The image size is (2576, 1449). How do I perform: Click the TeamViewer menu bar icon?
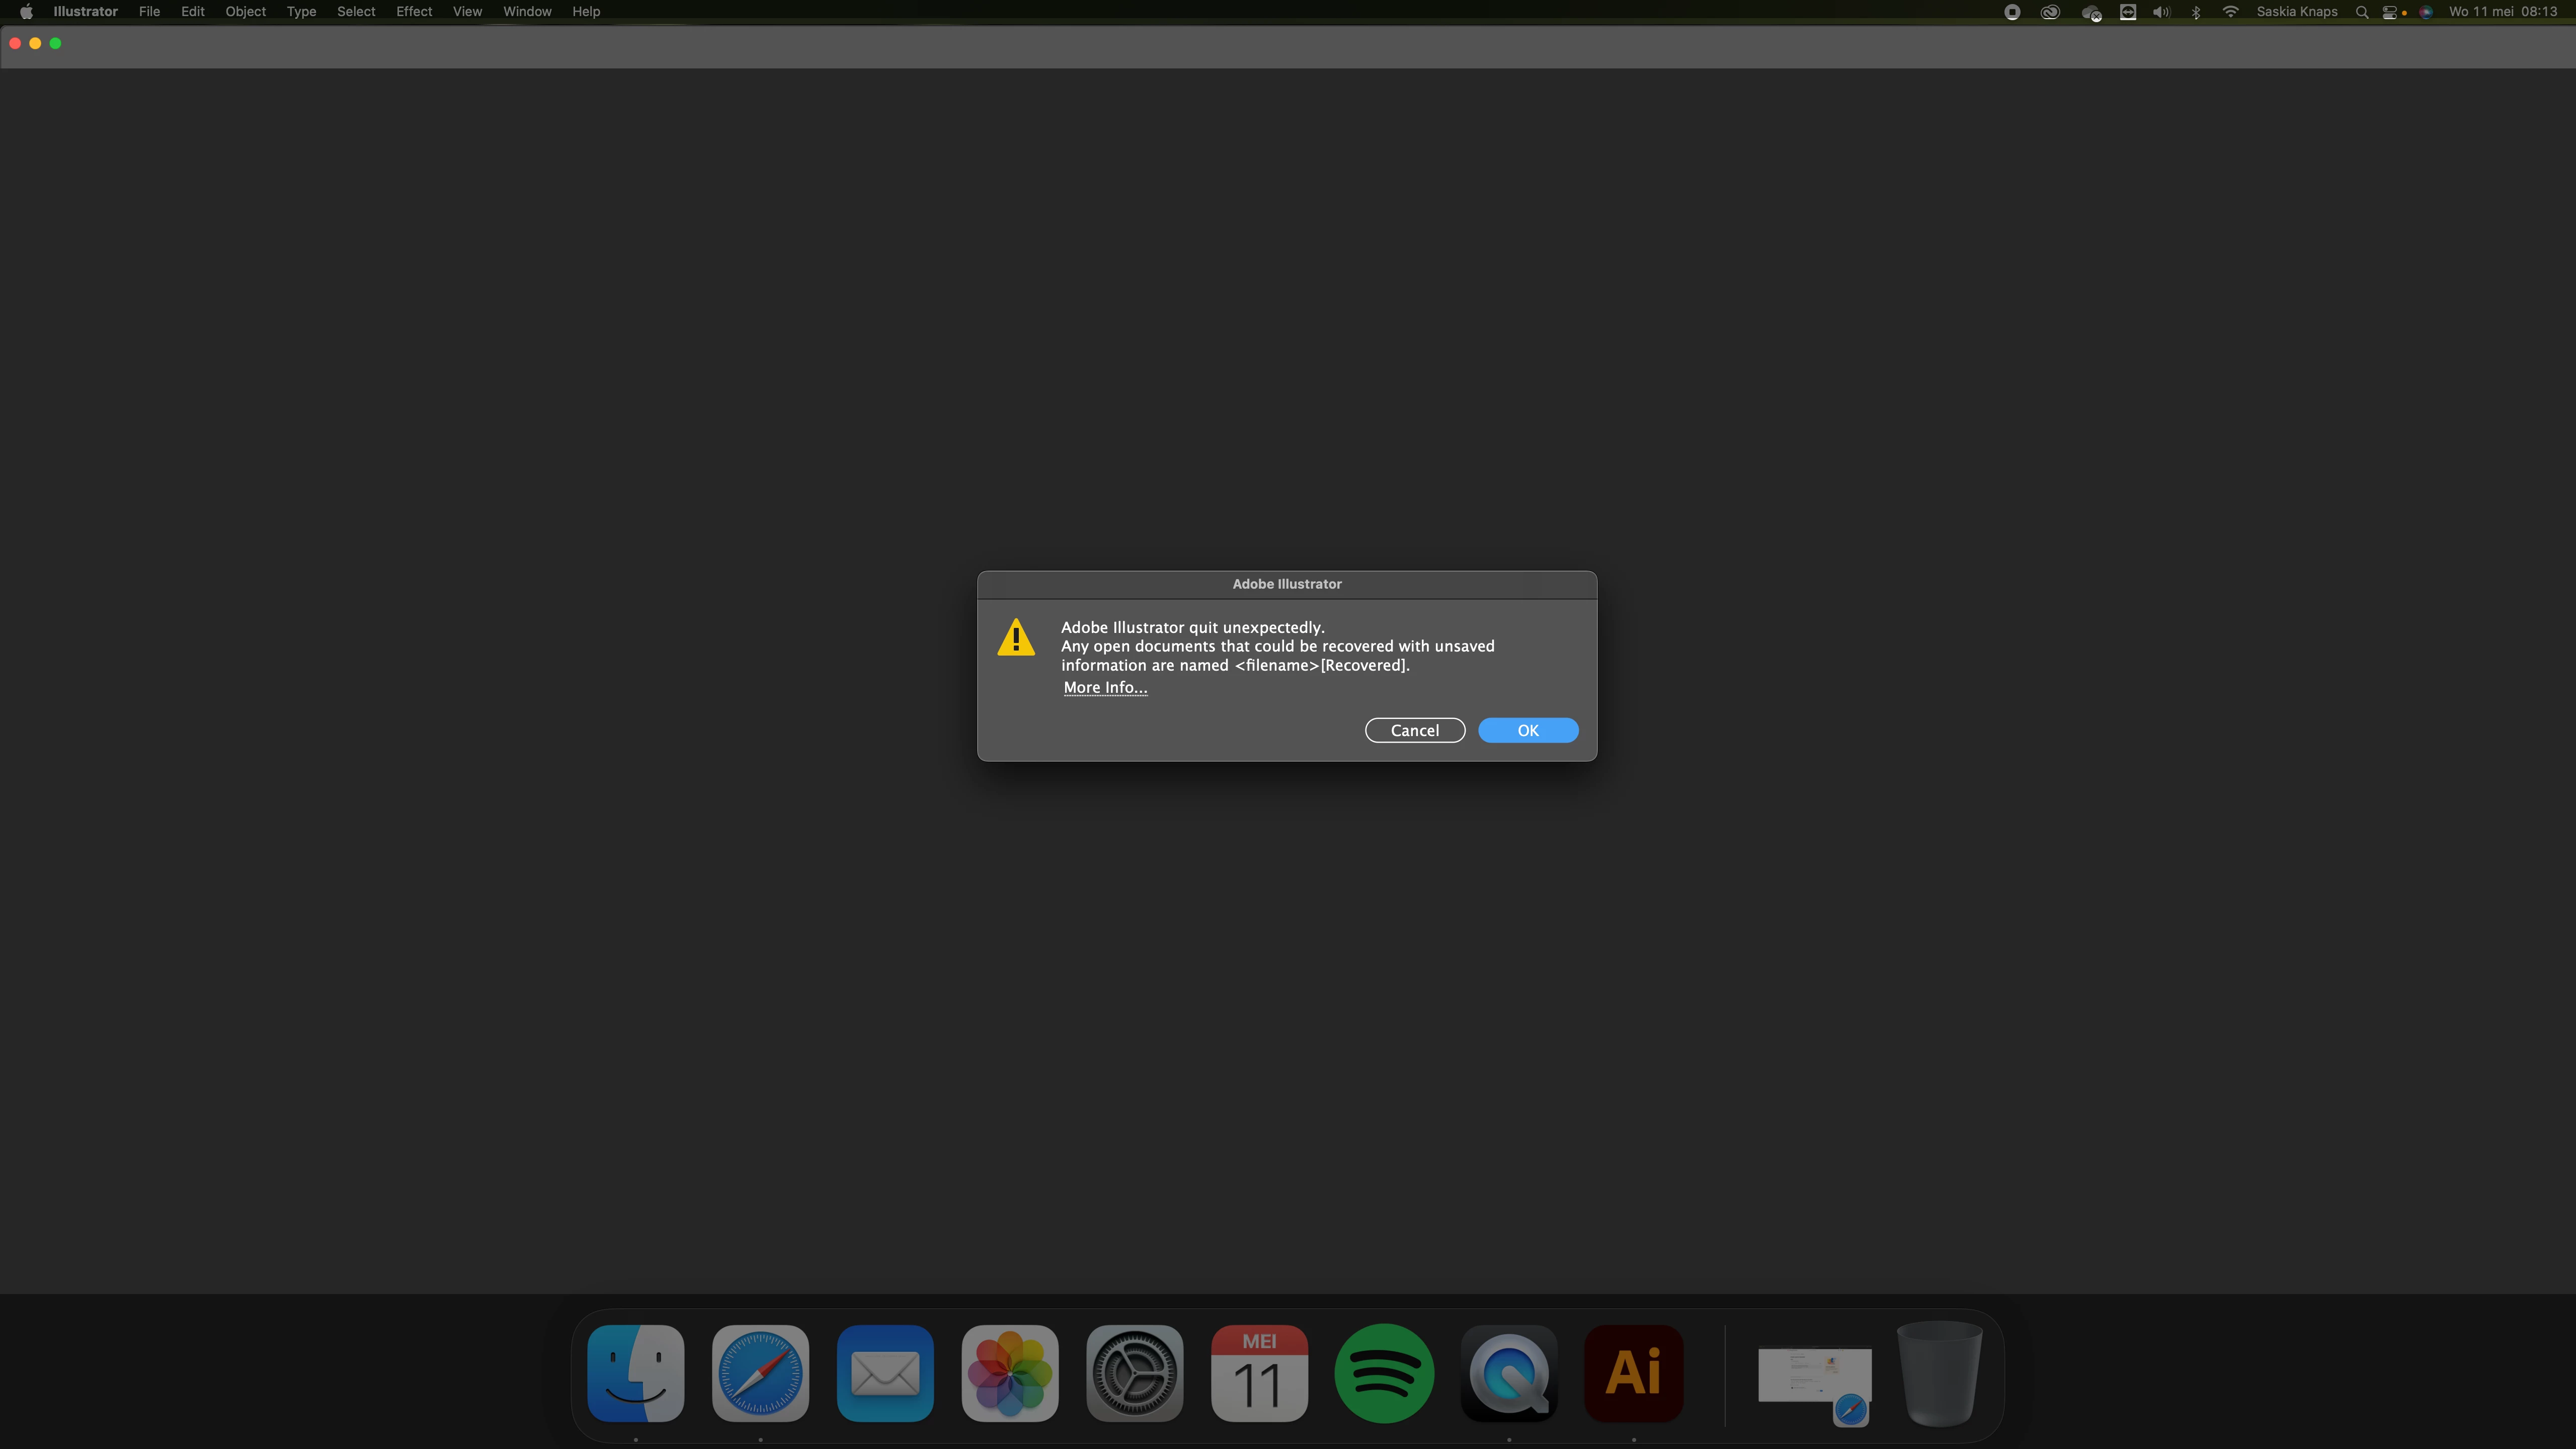tap(2128, 12)
